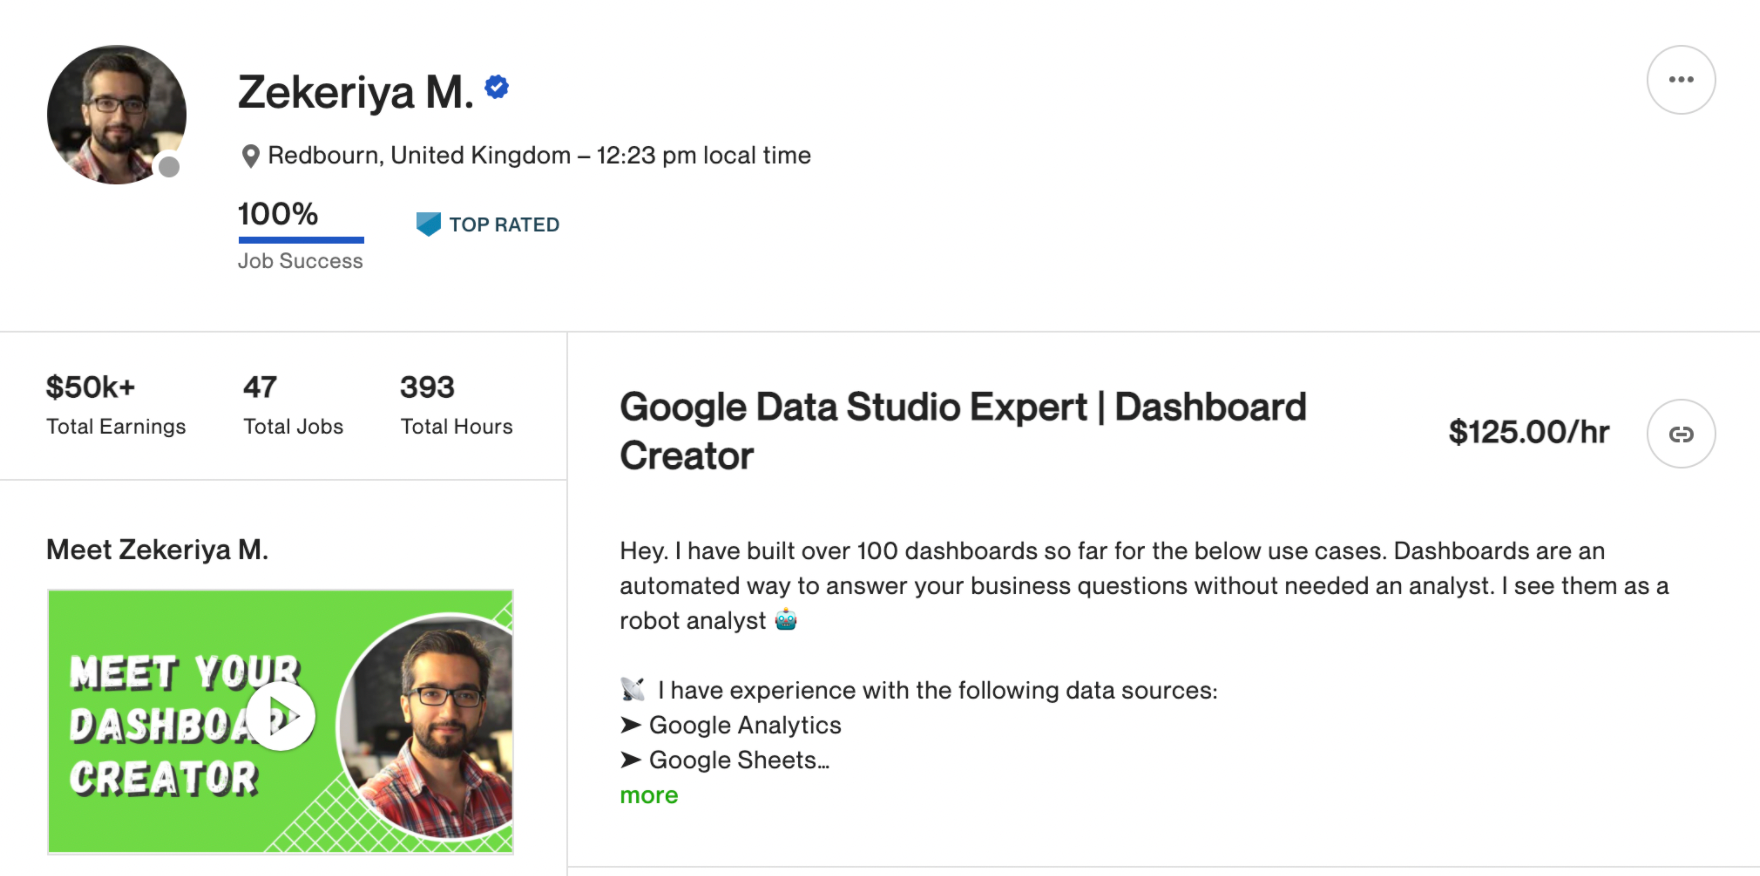This screenshot has height=876, width=1760.
Task: Click the robot emoji in the description
Action: pos(786,620)
